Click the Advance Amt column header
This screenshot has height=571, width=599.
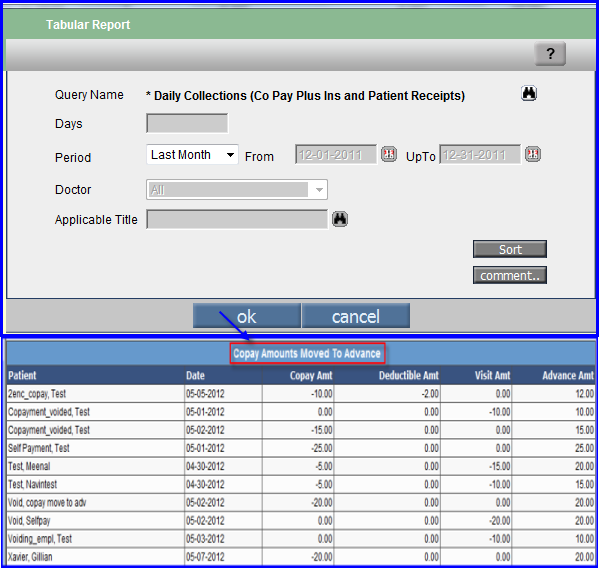(568, 376)
